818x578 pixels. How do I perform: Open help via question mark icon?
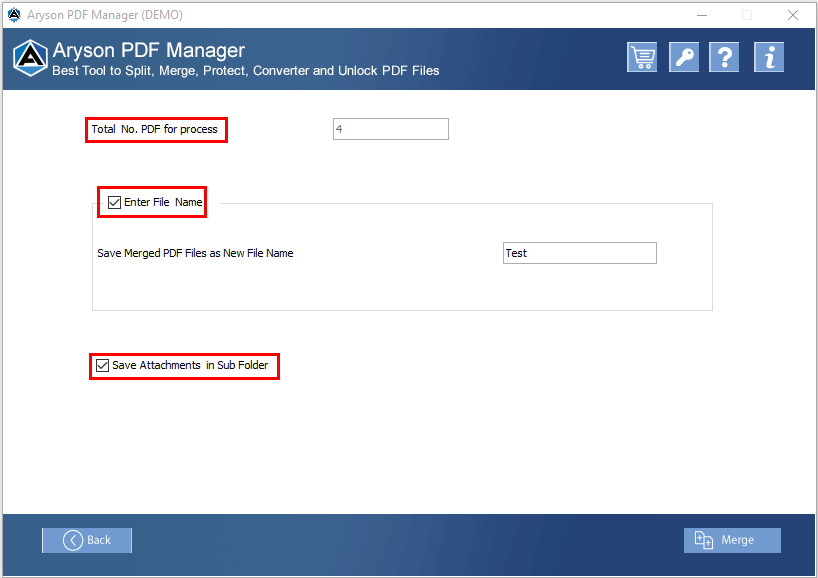point(724,57)
